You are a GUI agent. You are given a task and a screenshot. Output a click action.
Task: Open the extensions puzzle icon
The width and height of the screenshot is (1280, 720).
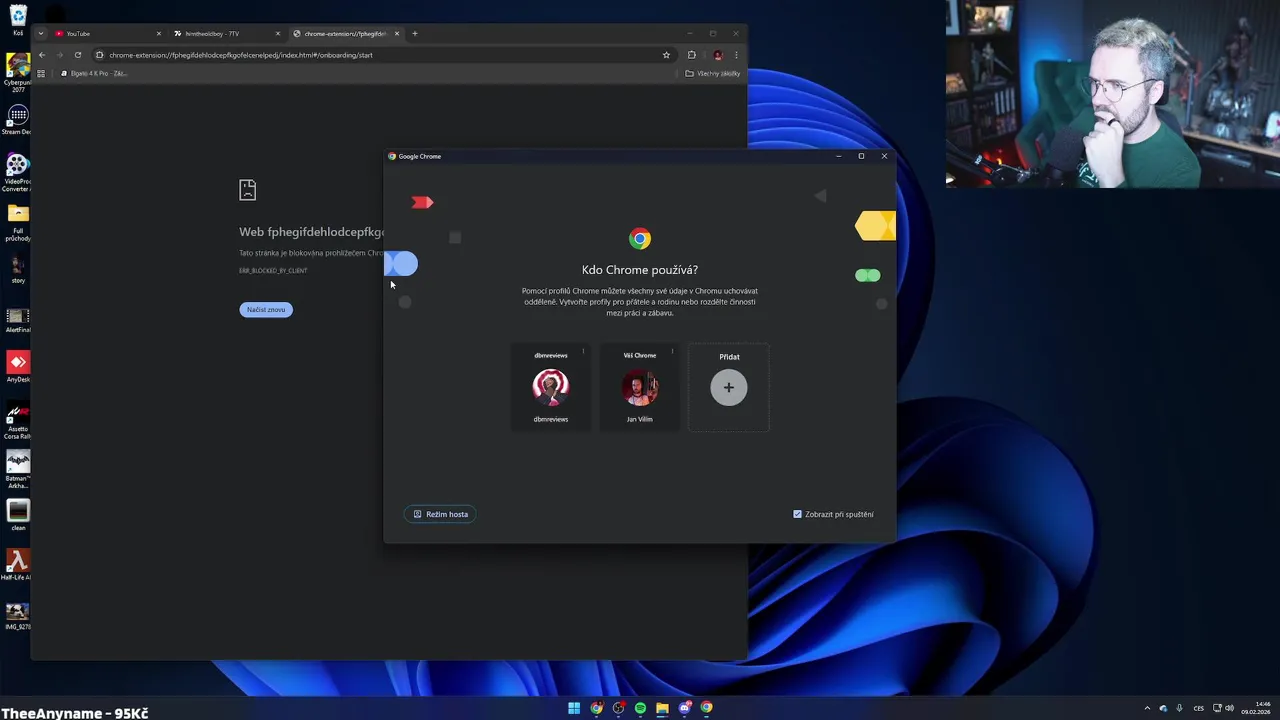pos(691,55)
